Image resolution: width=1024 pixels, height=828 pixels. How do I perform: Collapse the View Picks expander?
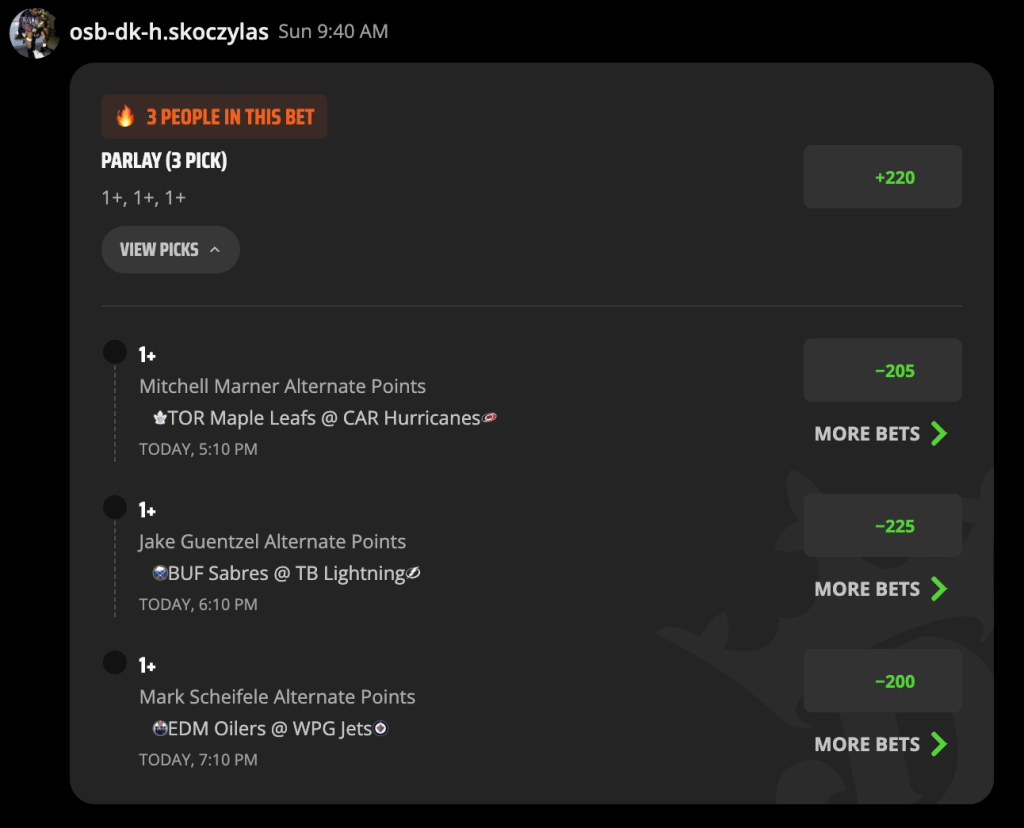[170, 249]
